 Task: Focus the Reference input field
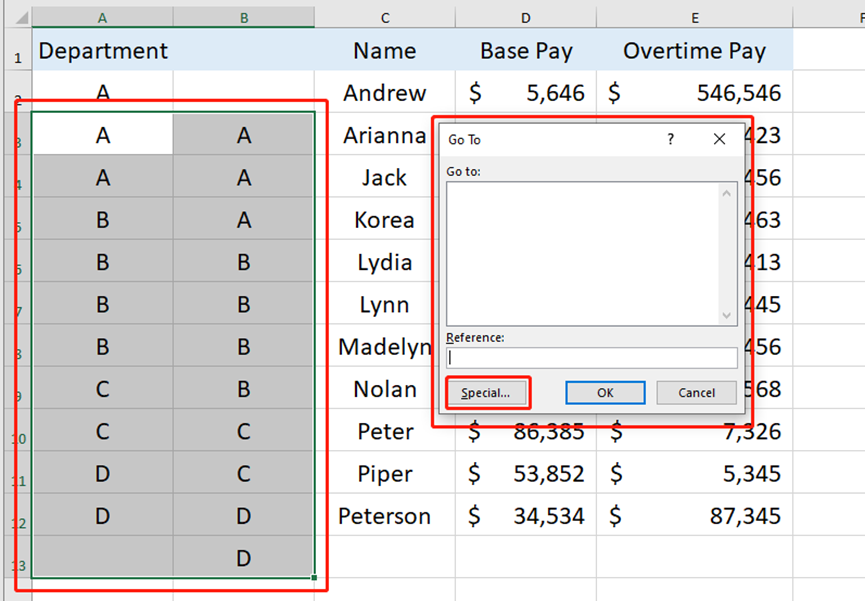click(x=591, y=358)
